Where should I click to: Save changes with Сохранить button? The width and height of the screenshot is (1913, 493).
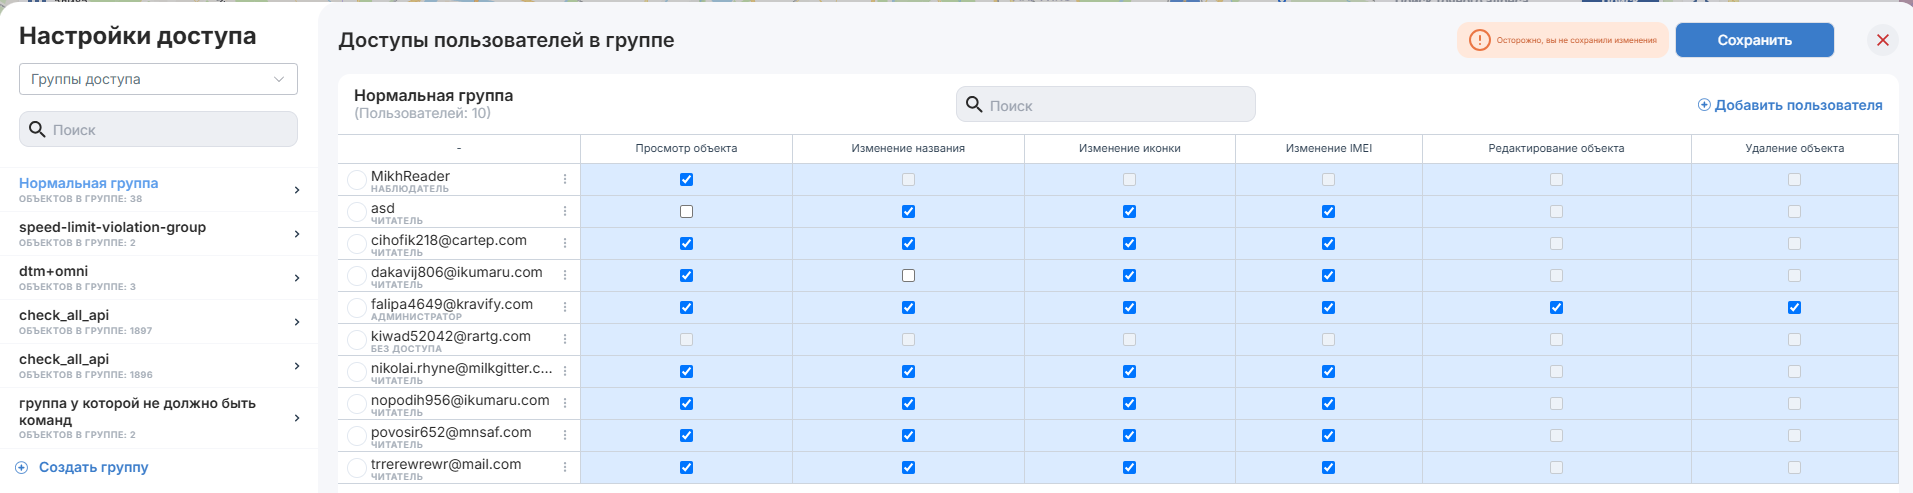(1754, 40)
